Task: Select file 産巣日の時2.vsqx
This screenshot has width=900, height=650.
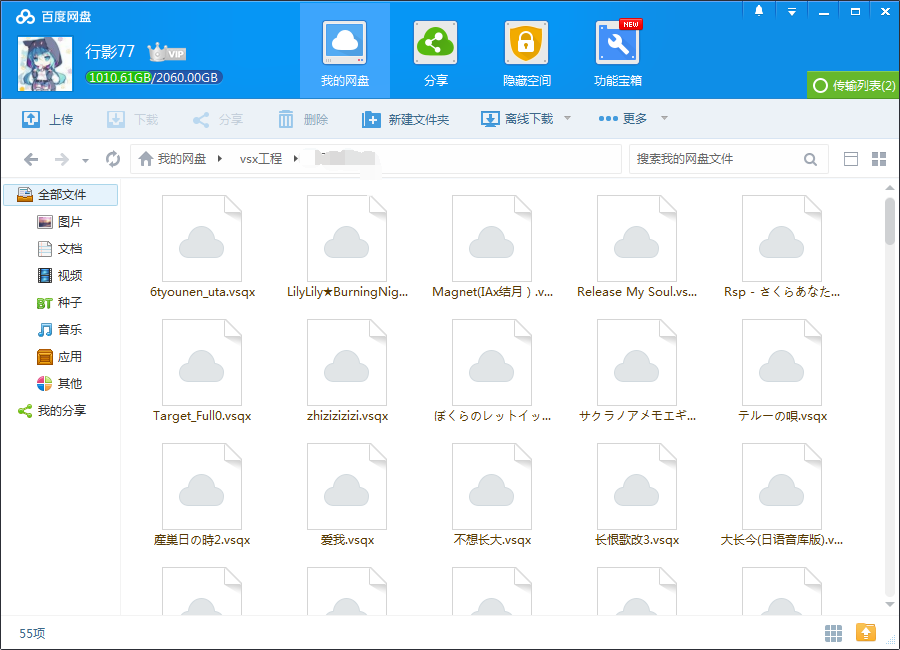Action: 202,495
